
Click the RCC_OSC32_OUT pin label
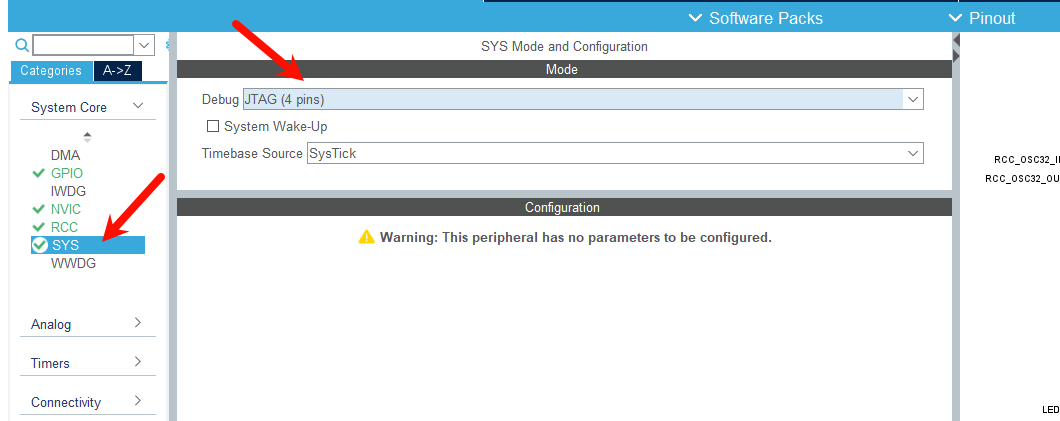[x=1022, y=179]
